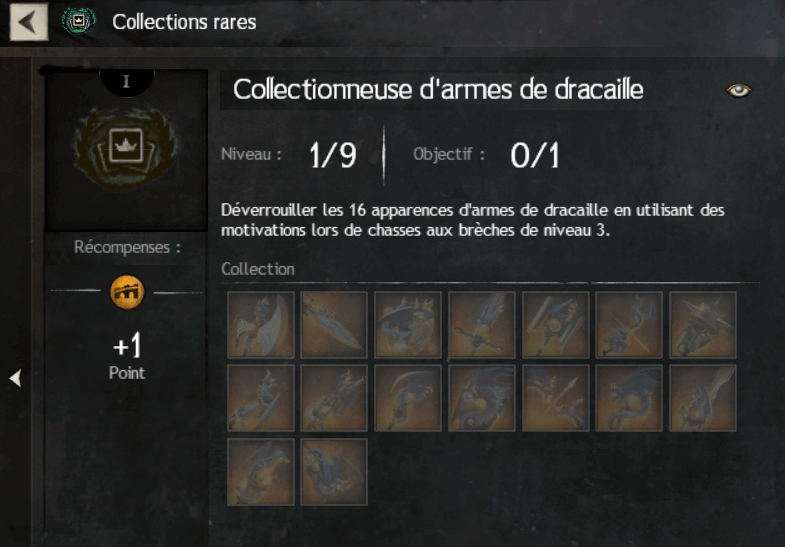This screenshot has width=785, height=547.
Task: Select the long blade skin, second in top row
Action: pyautogui.click(x=334, y=325)
